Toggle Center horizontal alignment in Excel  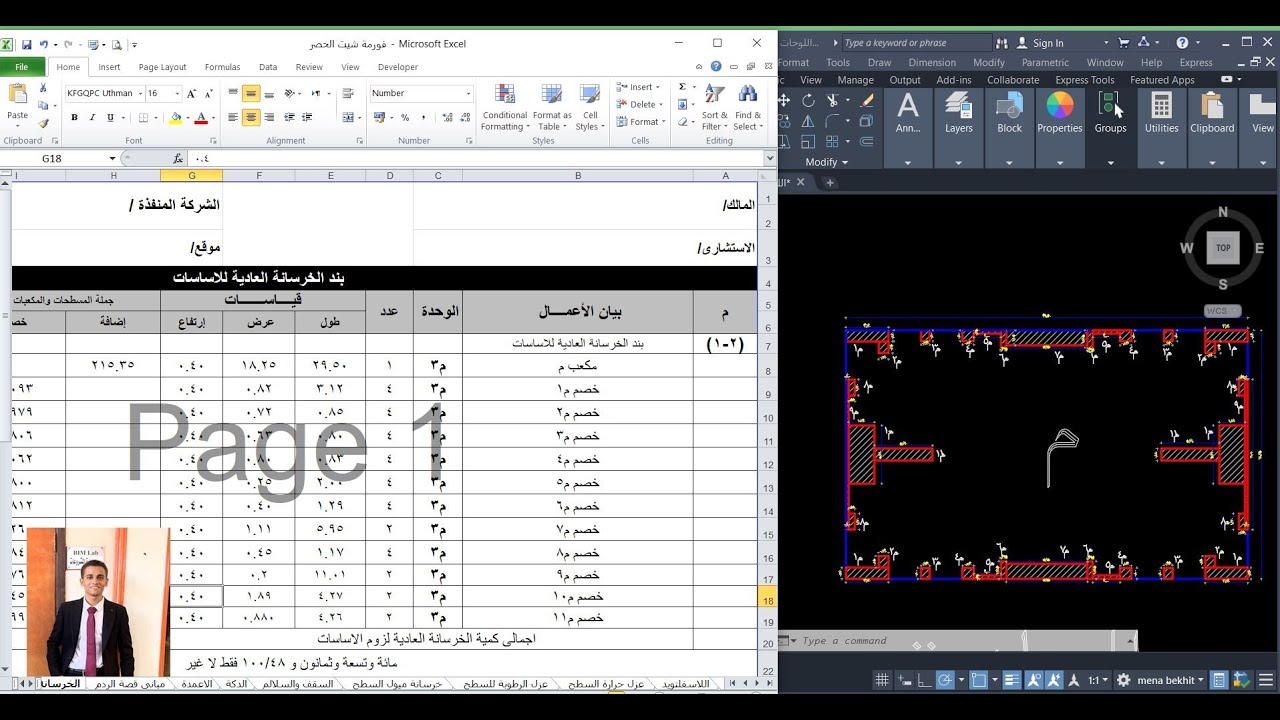(251, 117)
